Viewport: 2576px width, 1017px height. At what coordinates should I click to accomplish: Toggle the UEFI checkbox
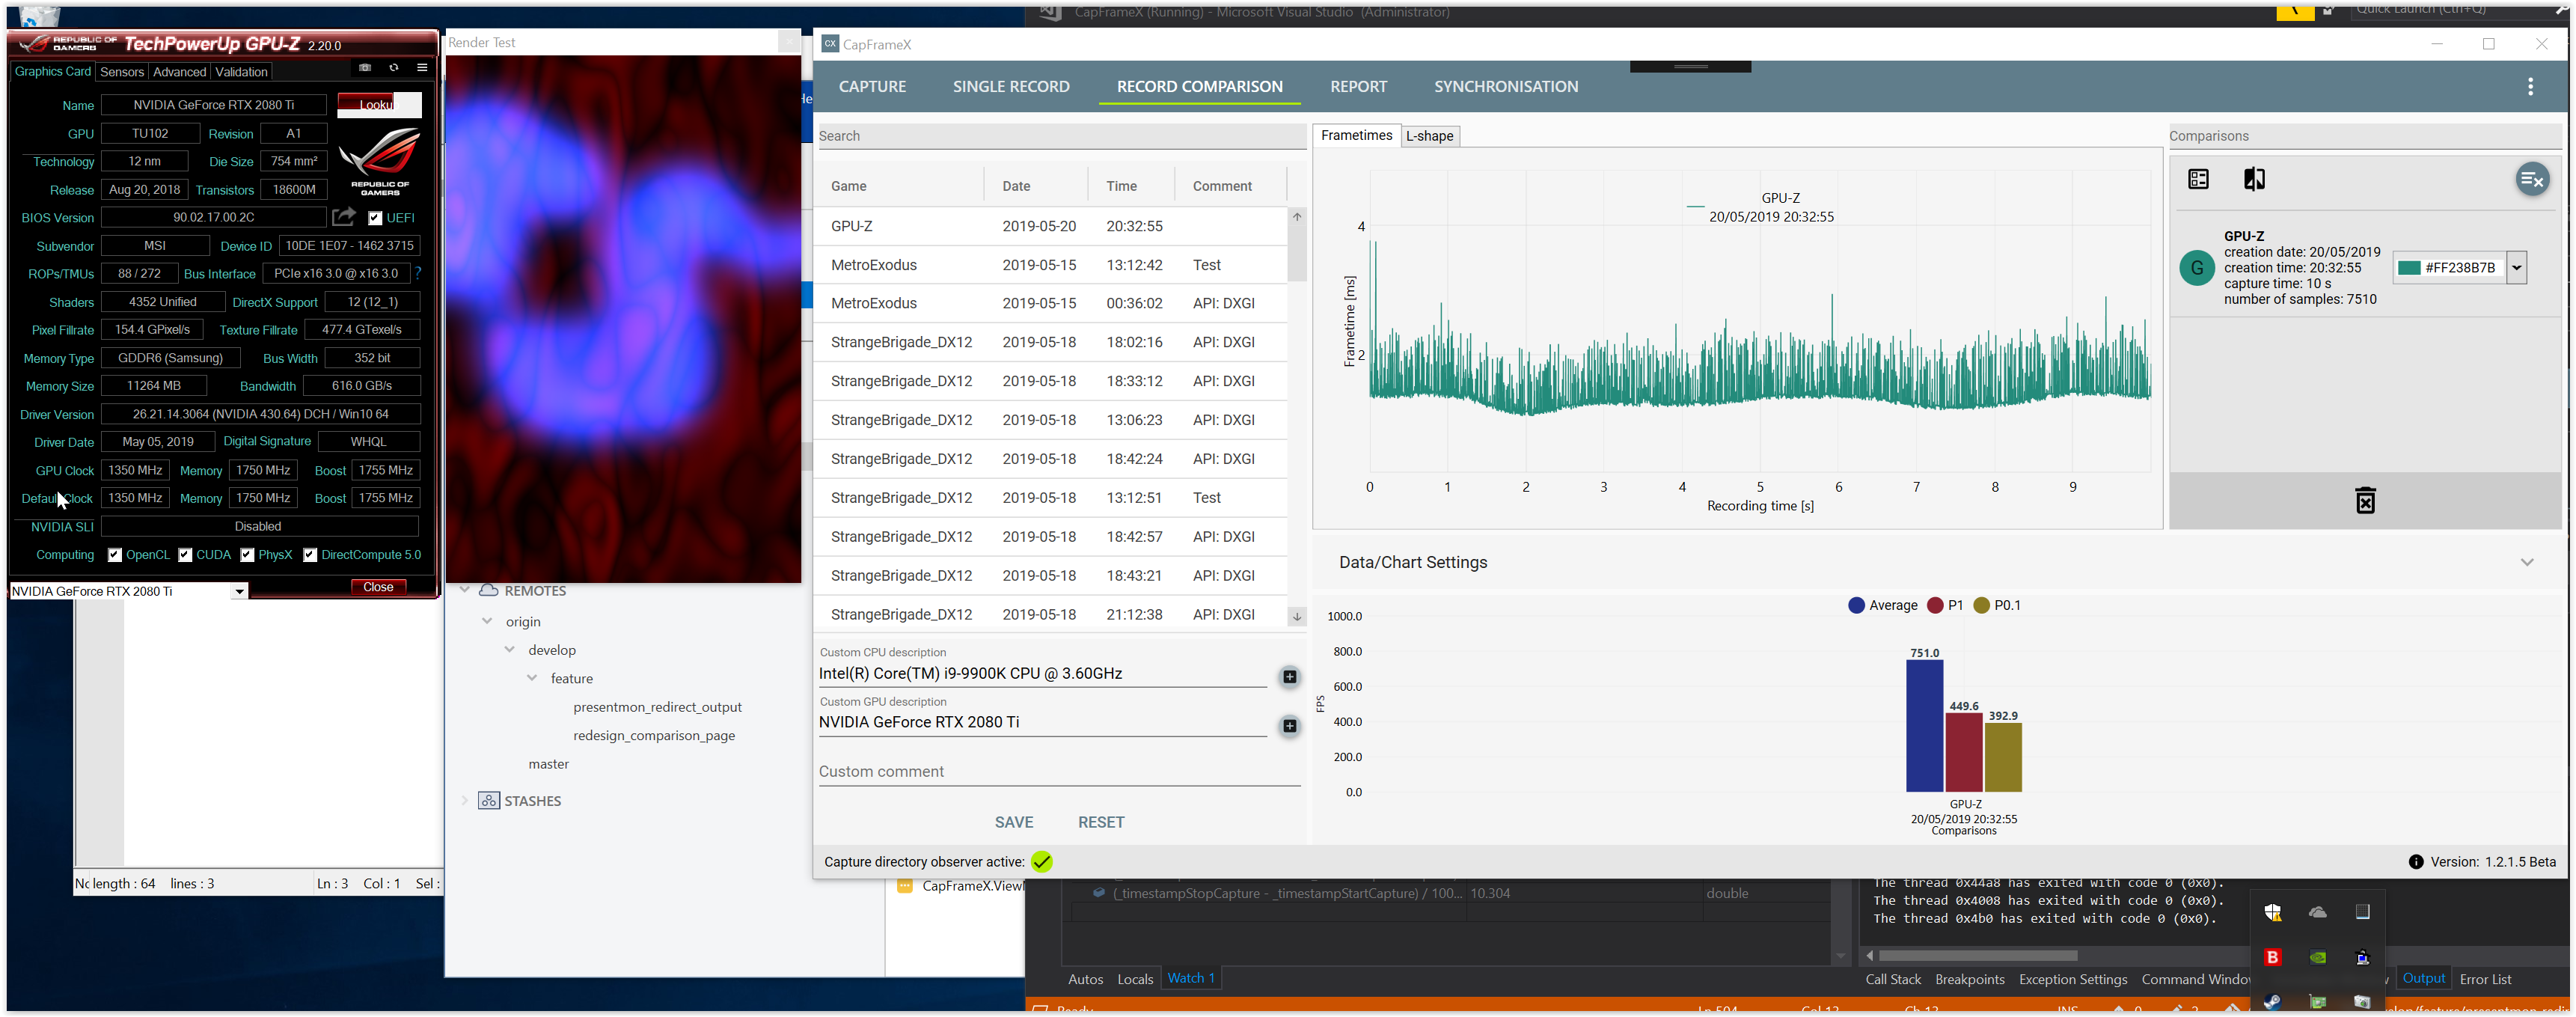(375, 218)
